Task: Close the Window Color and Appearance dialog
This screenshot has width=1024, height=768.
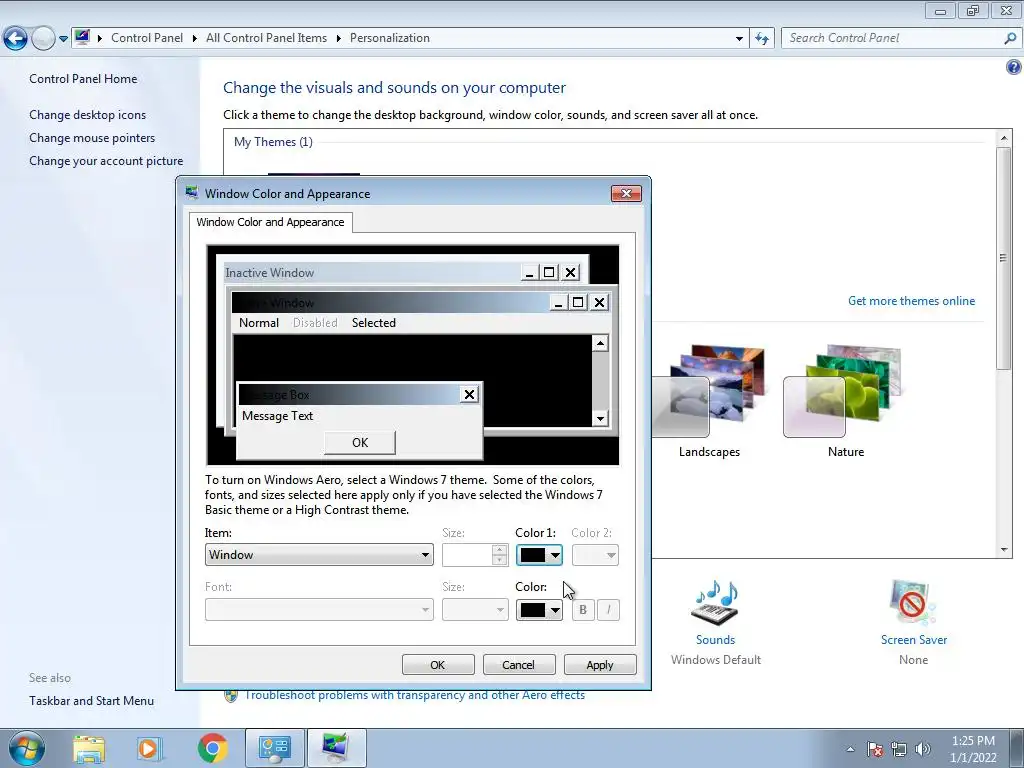Action: [626, 193]
